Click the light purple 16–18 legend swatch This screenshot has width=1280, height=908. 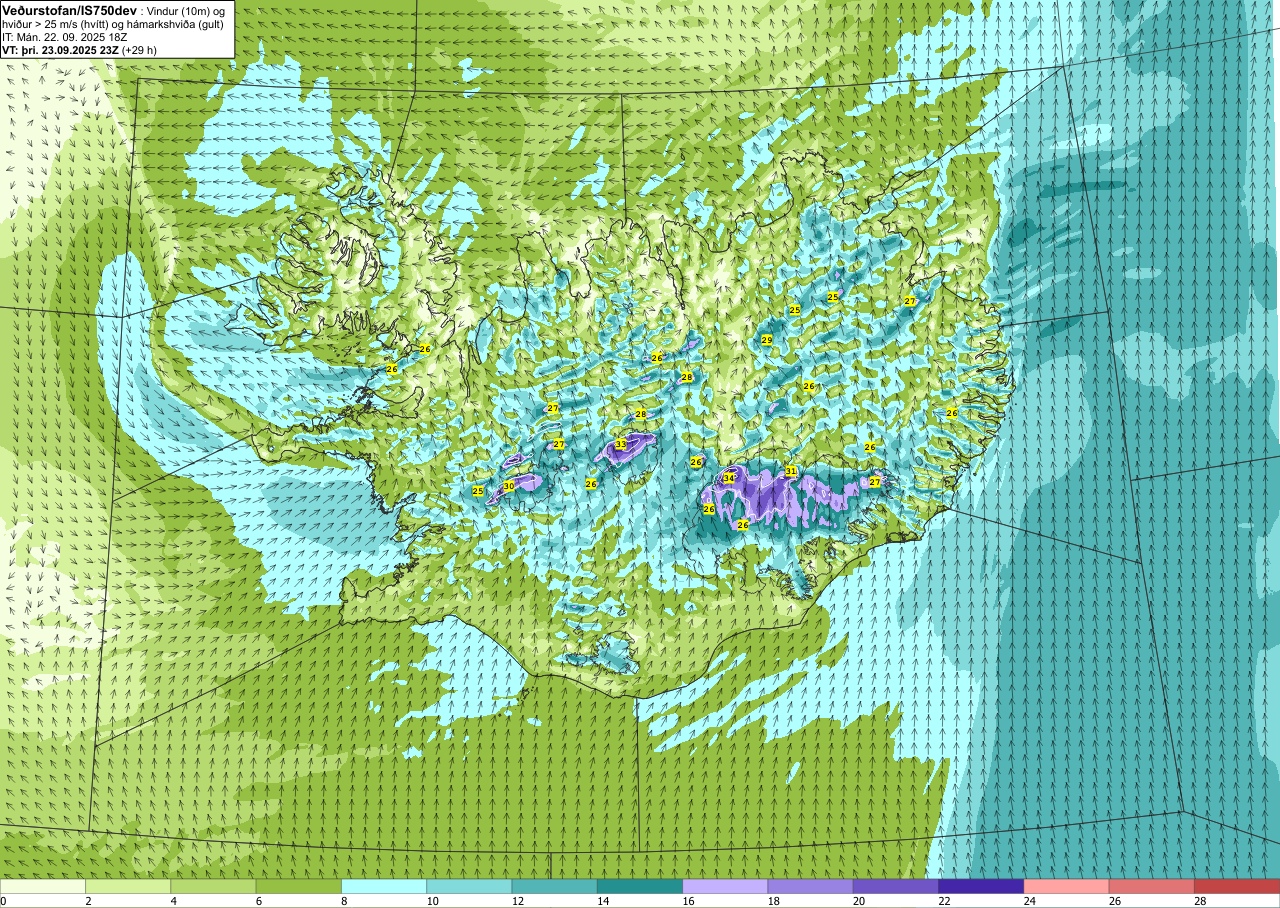click(725, 886)
